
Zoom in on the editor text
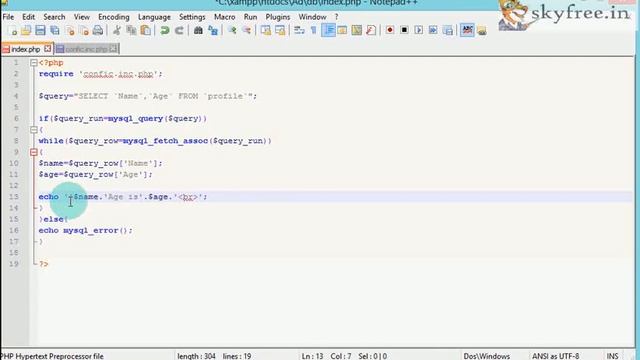232,31
